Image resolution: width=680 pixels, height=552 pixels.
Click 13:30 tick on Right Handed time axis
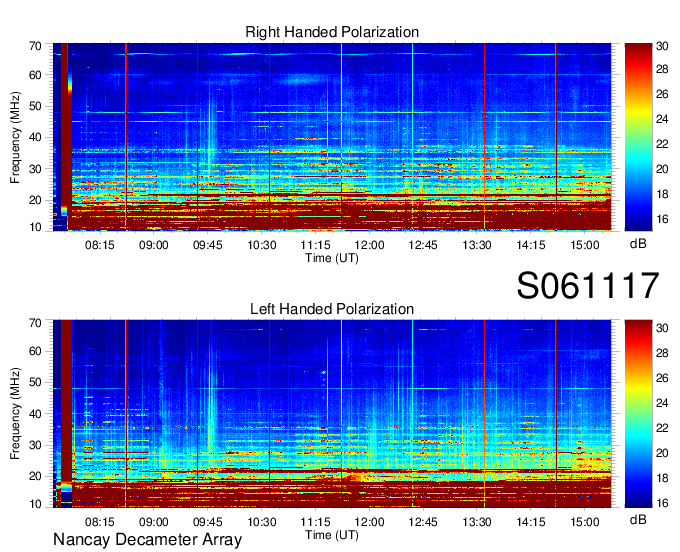click(x=477, y=245)
